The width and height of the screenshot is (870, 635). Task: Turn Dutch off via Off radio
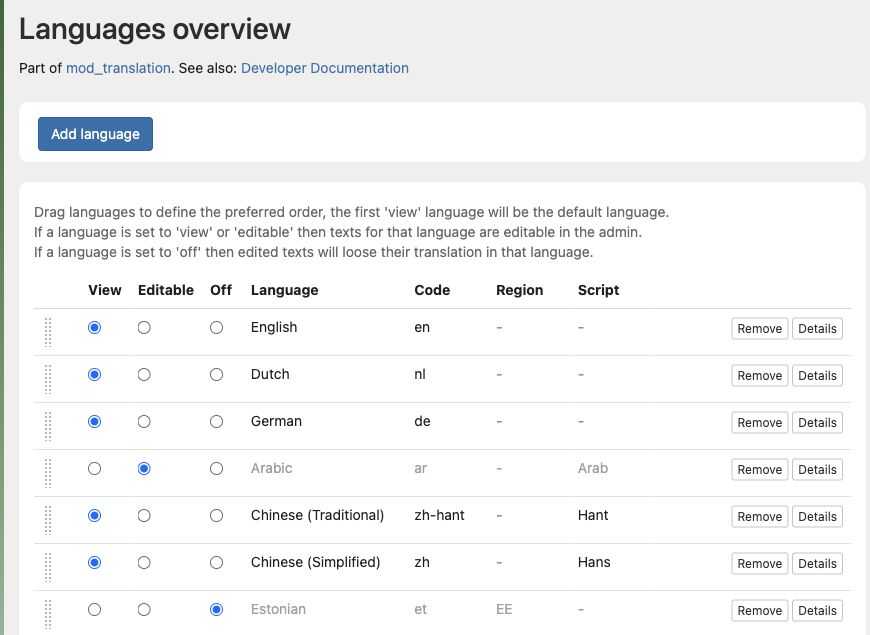click(x=216, y=375)
